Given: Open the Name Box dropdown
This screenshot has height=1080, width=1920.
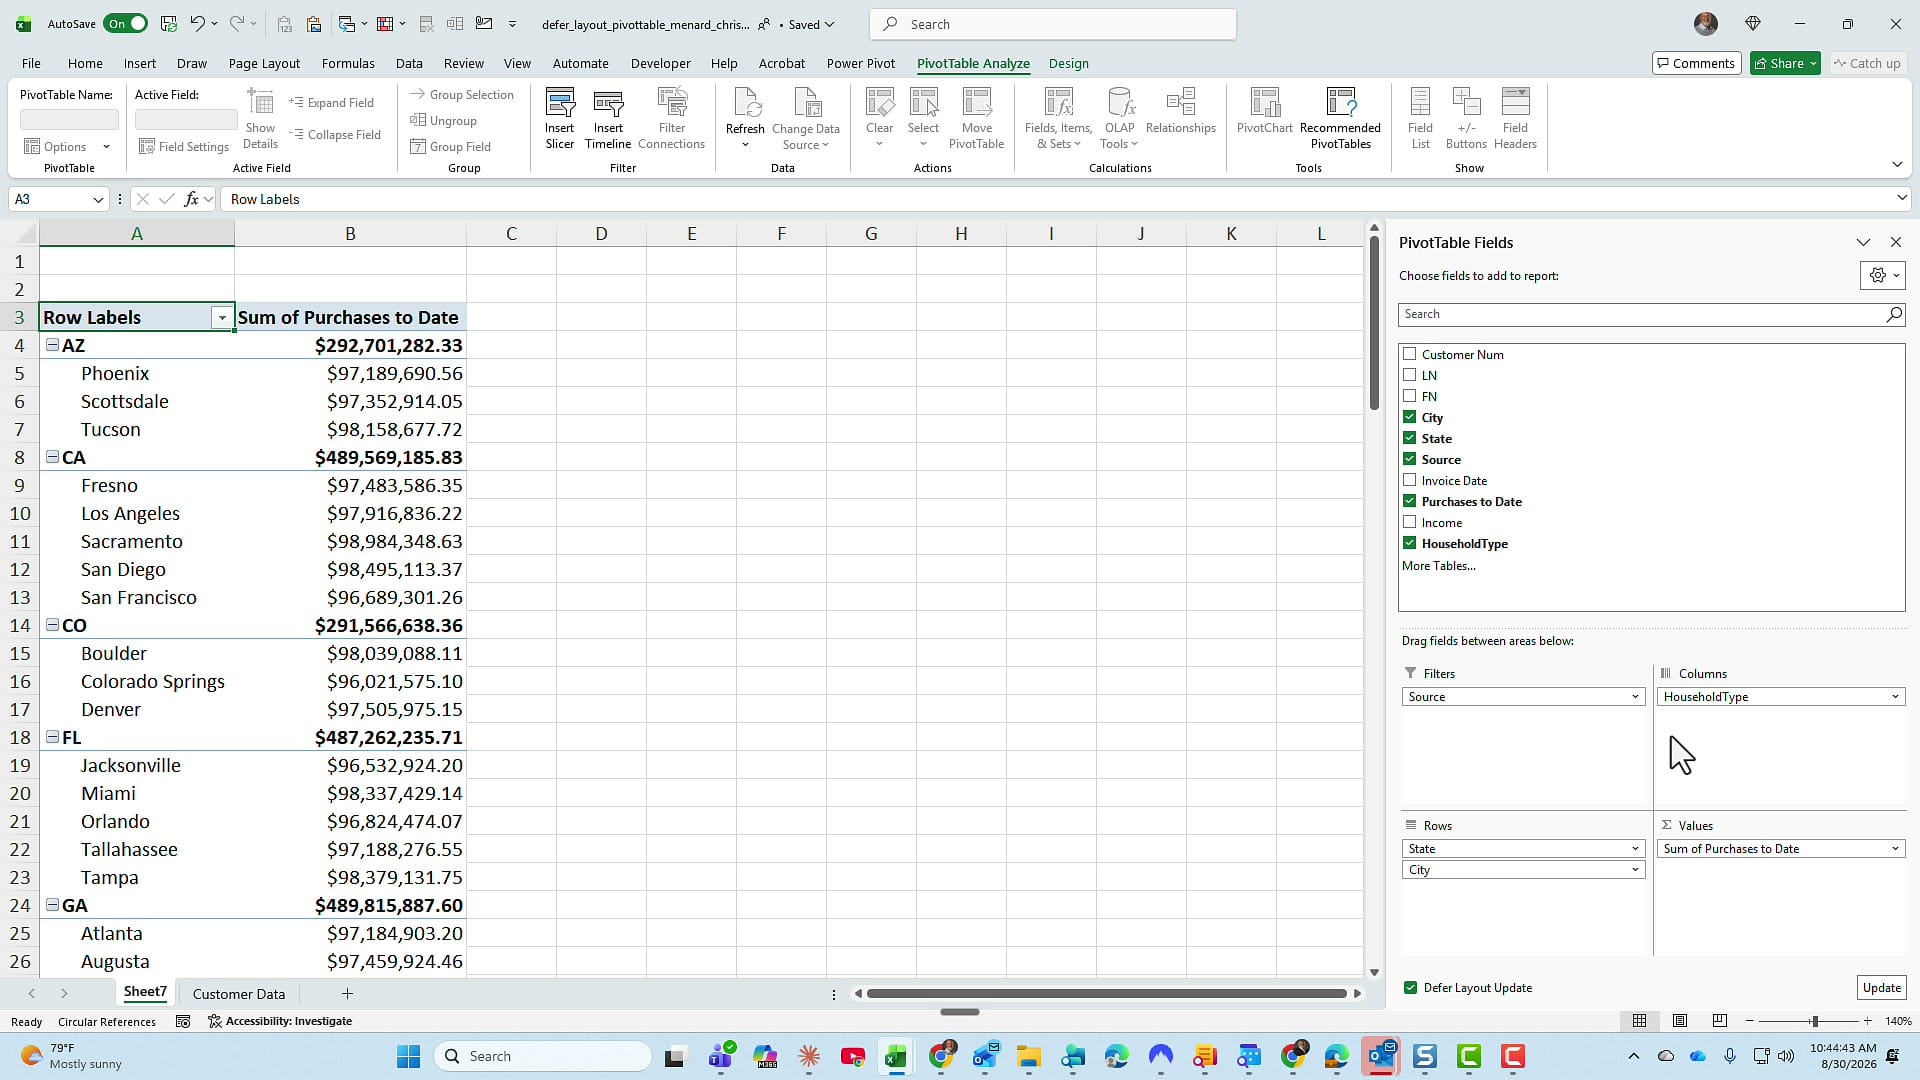Looking at the screenshot, I should pos(98,199).
